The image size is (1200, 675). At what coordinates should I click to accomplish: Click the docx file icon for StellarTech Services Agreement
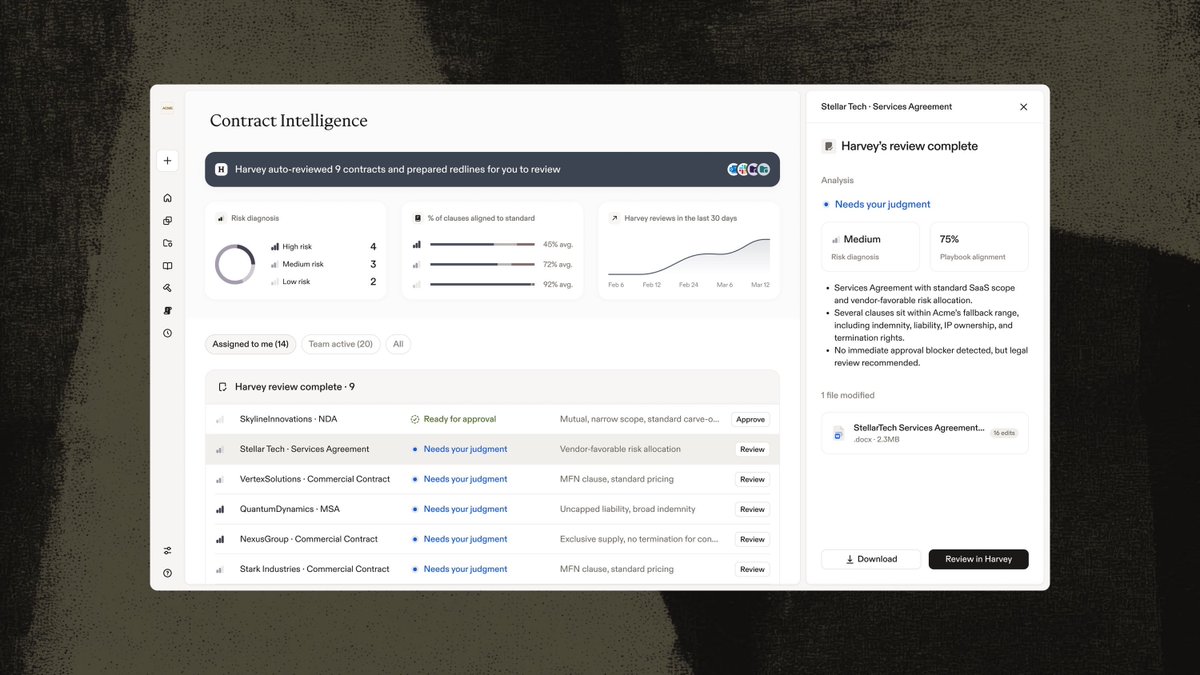(x=838, y=433)
